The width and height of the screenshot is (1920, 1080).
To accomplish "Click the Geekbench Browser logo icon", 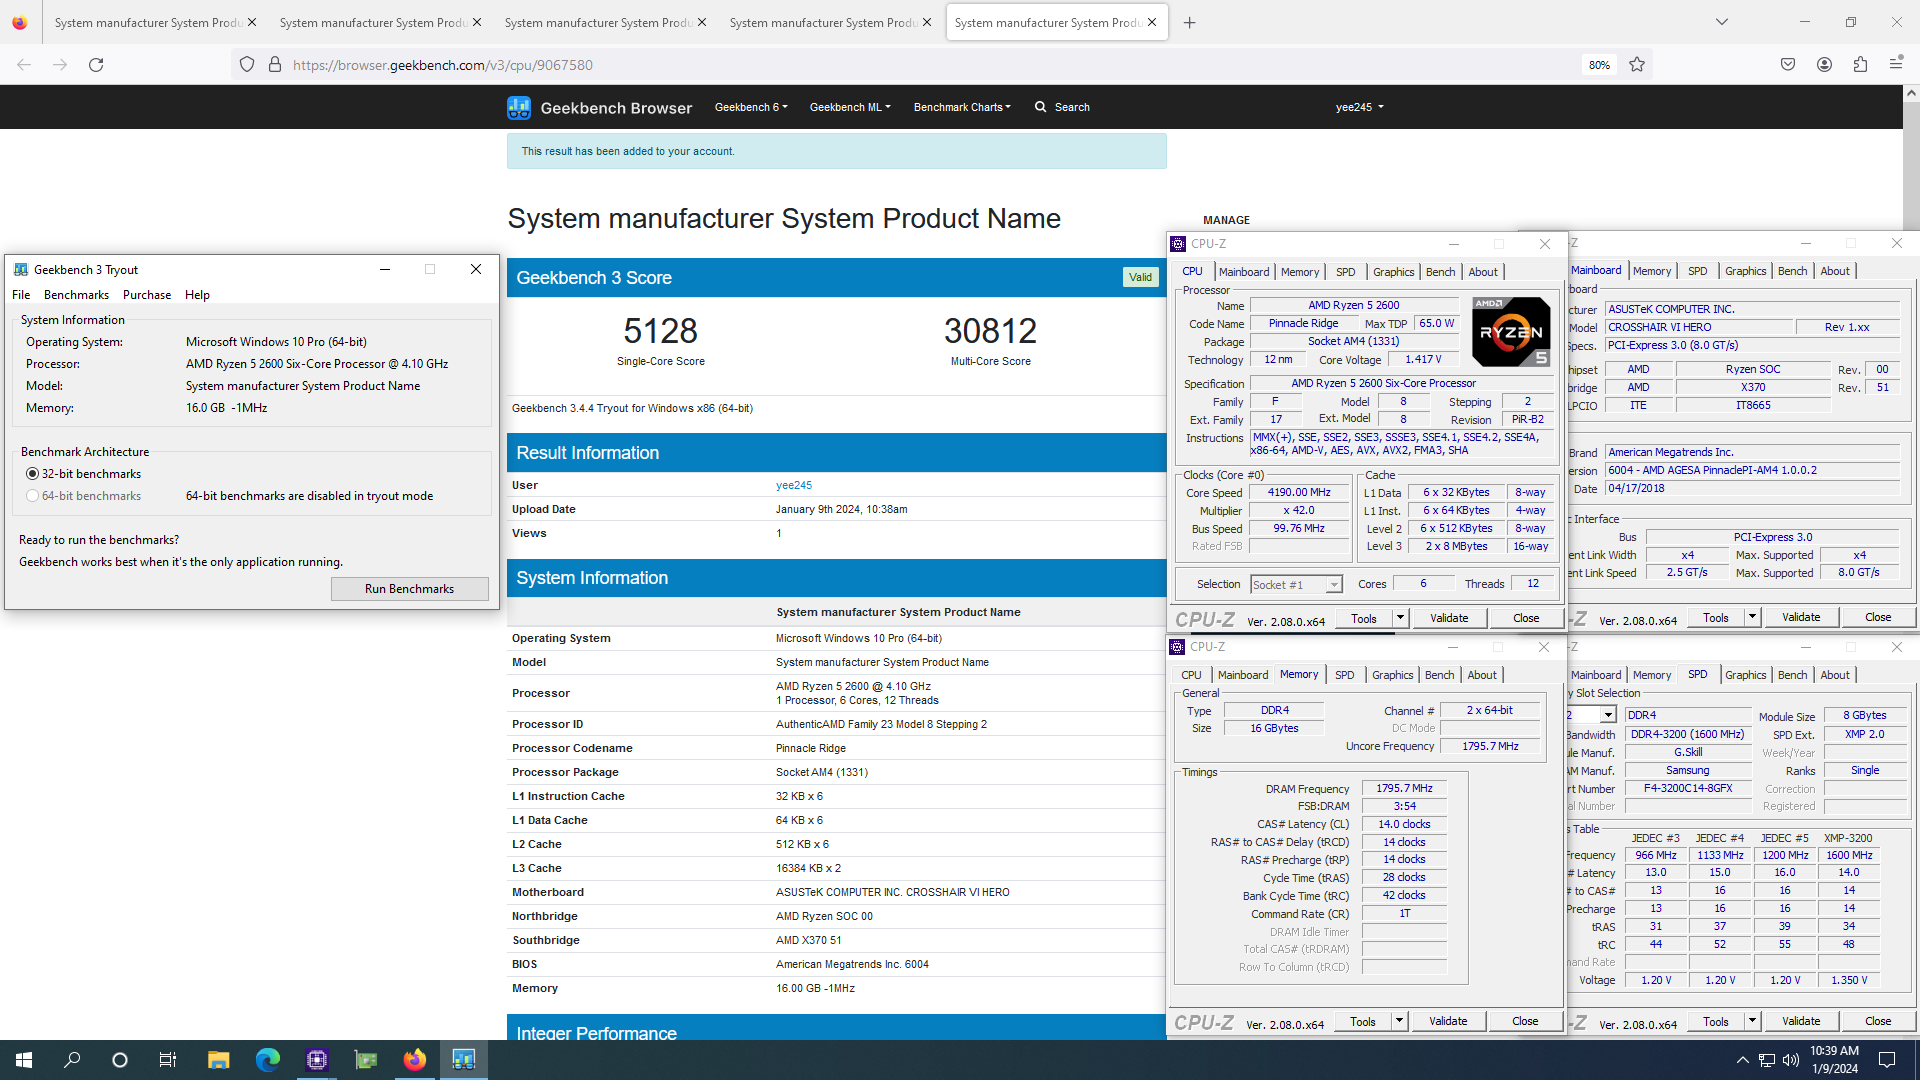I will [x=518, y=107].
